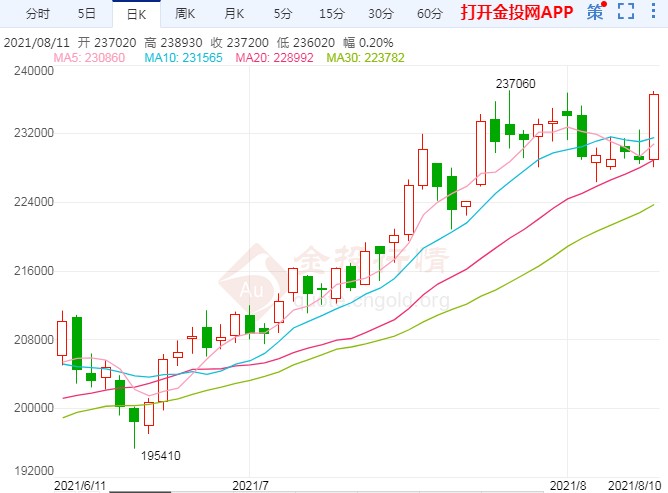Click the 195410 low price annotation
This screenshot has height=493, width=668.
click(161, 456)
